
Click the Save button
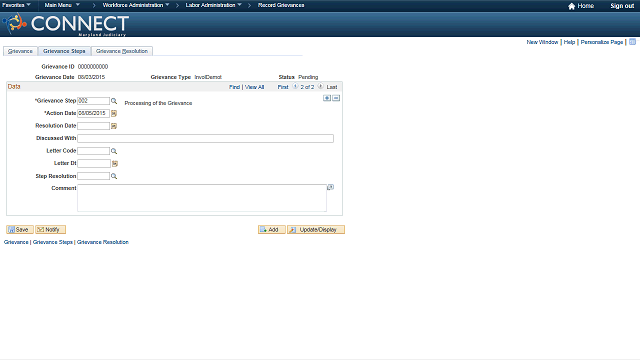click(20, 229)
